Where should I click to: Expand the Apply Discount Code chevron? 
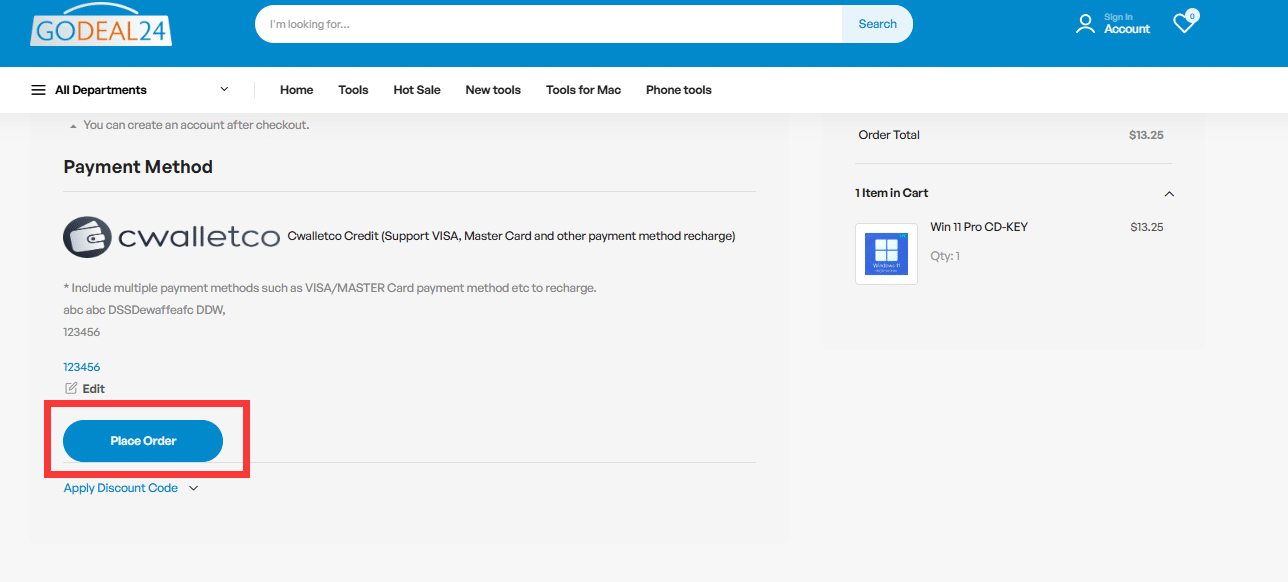tap(193, 488)
